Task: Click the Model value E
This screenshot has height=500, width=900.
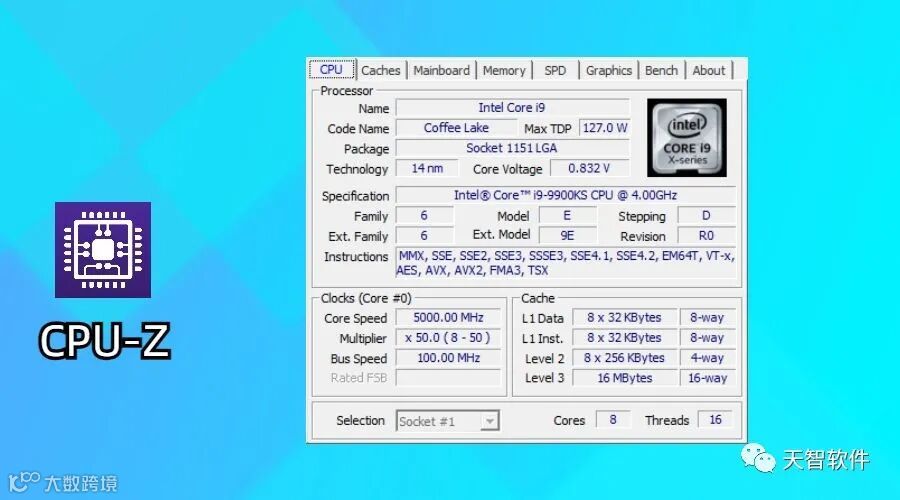Action: click(567, 216)
